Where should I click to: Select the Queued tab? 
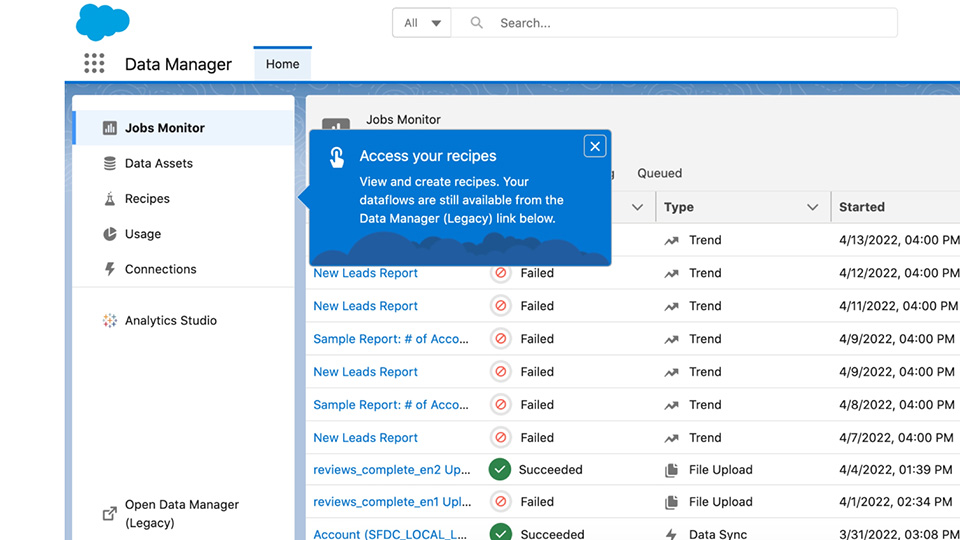point(659,173)
